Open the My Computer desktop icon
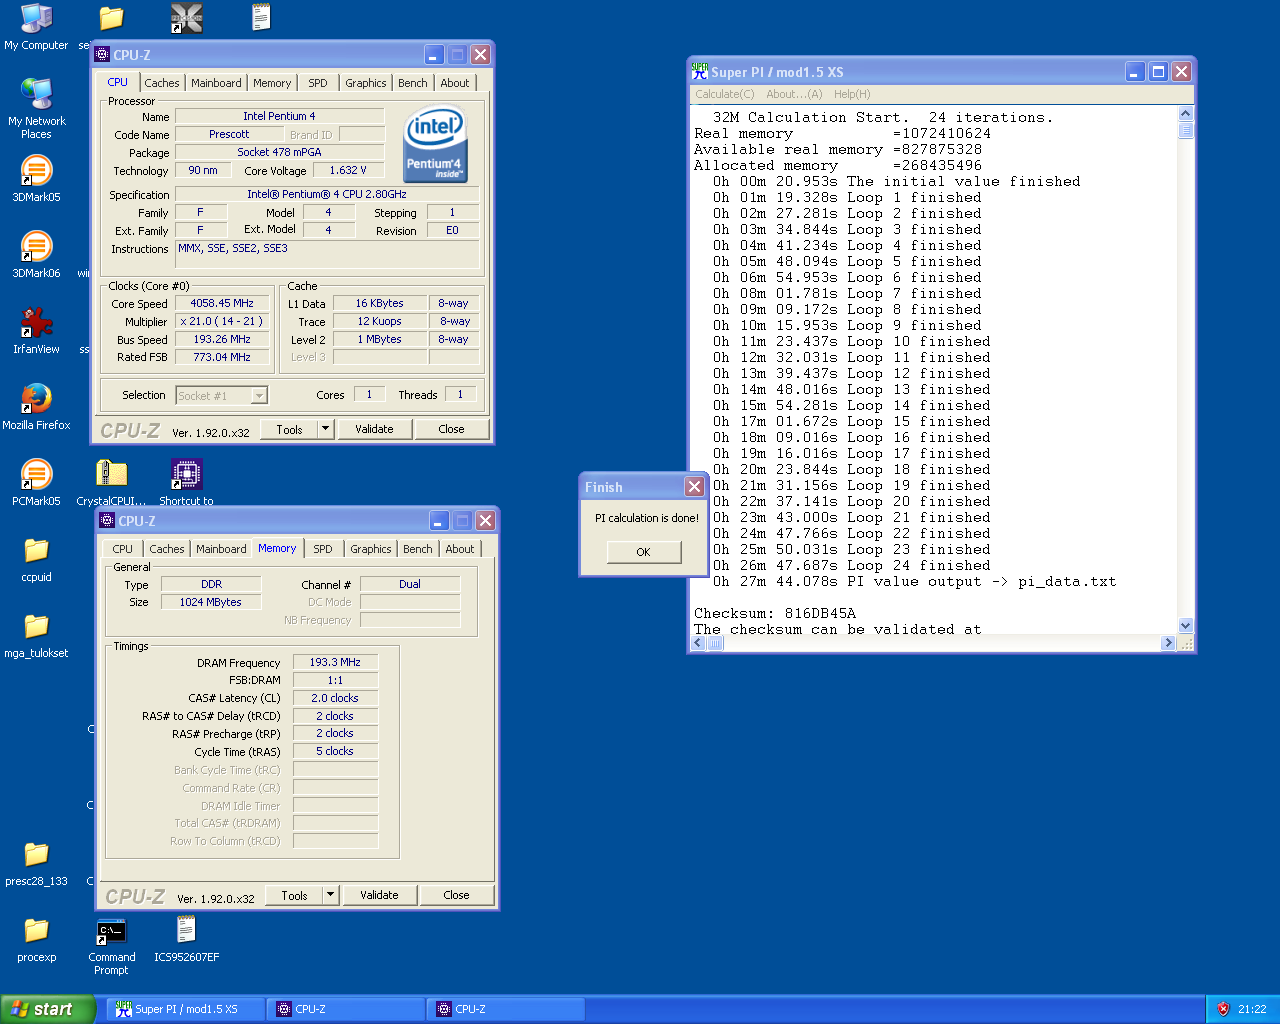Viewport: 1280px width, 1024px height. 36,27
